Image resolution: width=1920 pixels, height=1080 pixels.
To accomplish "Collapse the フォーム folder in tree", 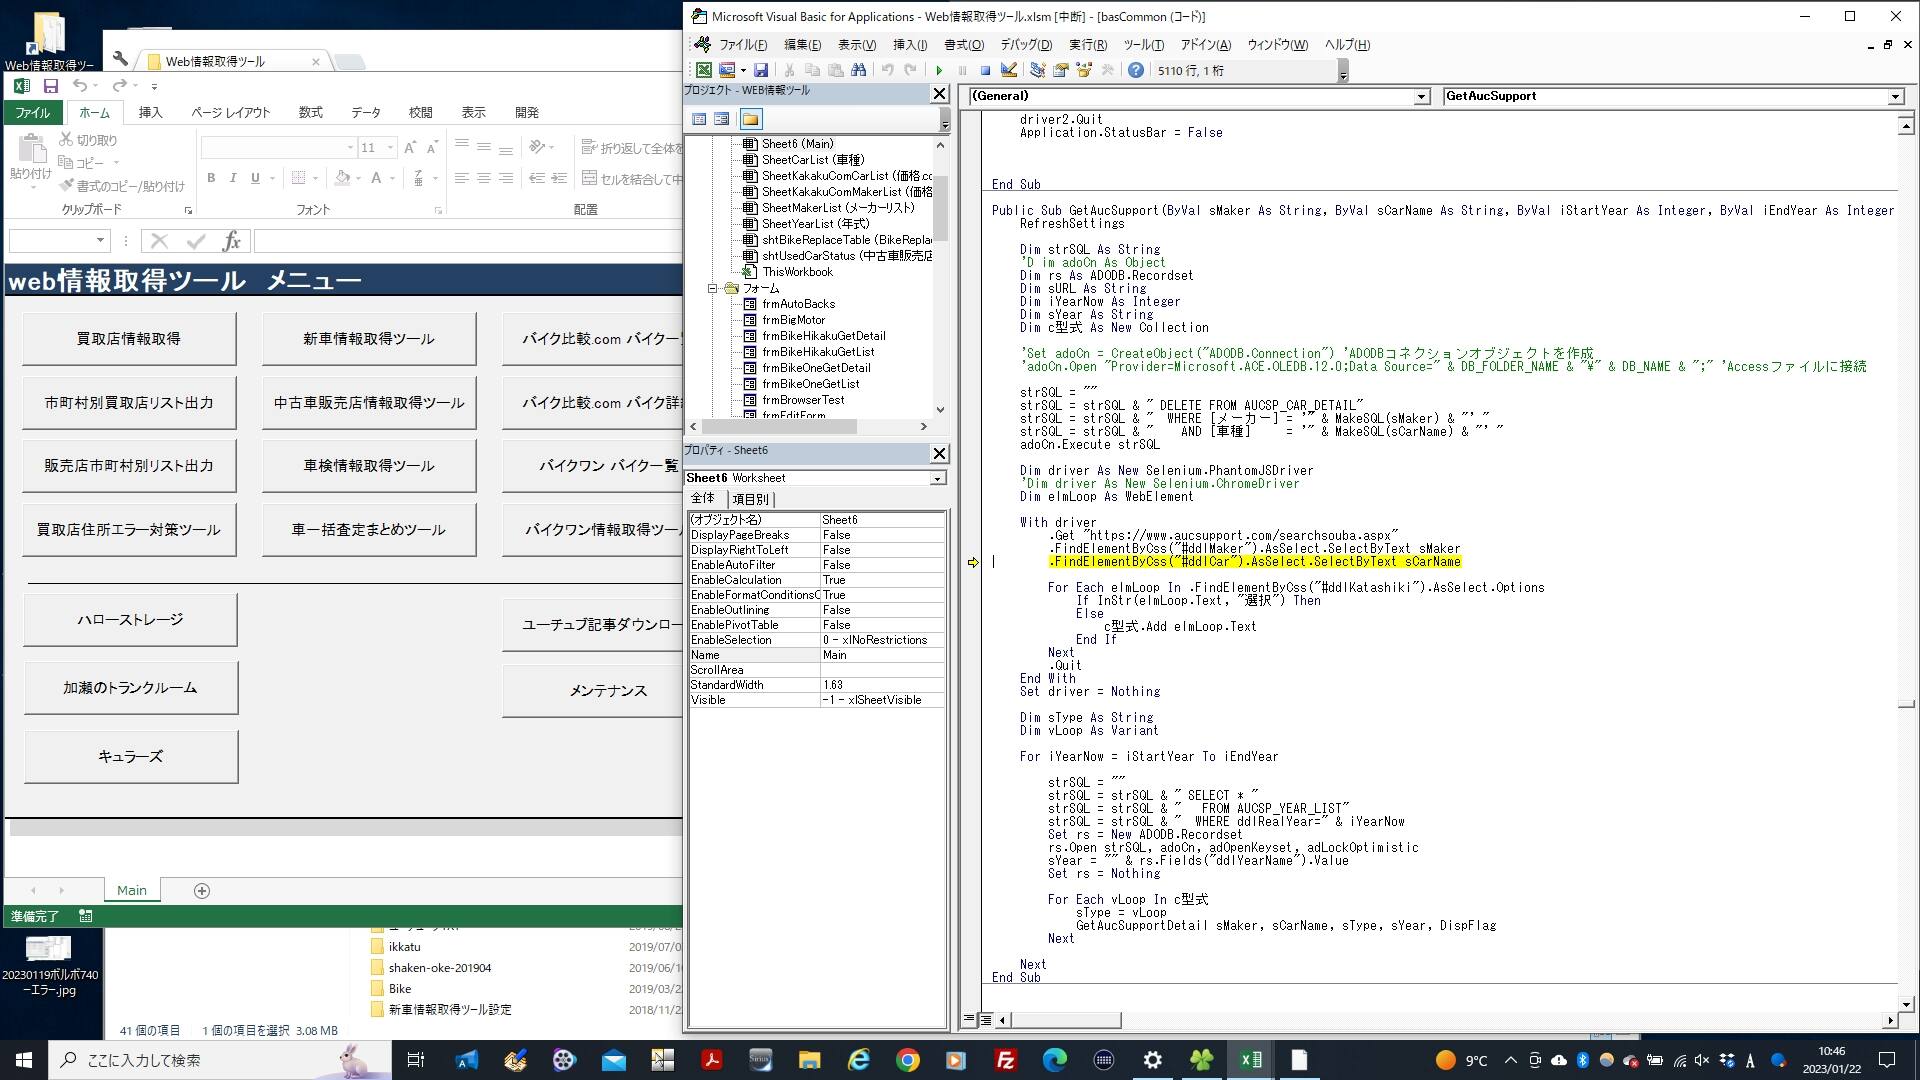I will tap(713, 288).
